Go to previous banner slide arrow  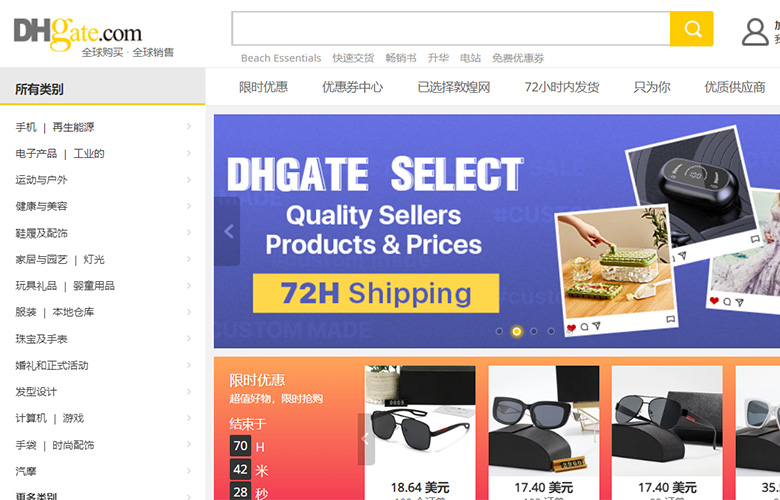point(228,231)
